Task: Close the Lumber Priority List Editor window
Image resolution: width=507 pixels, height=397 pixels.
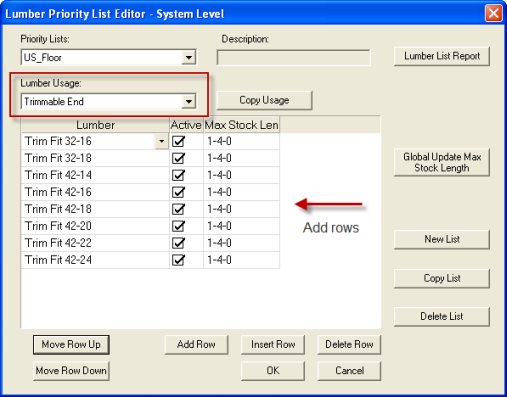Action: pos(493,14)
